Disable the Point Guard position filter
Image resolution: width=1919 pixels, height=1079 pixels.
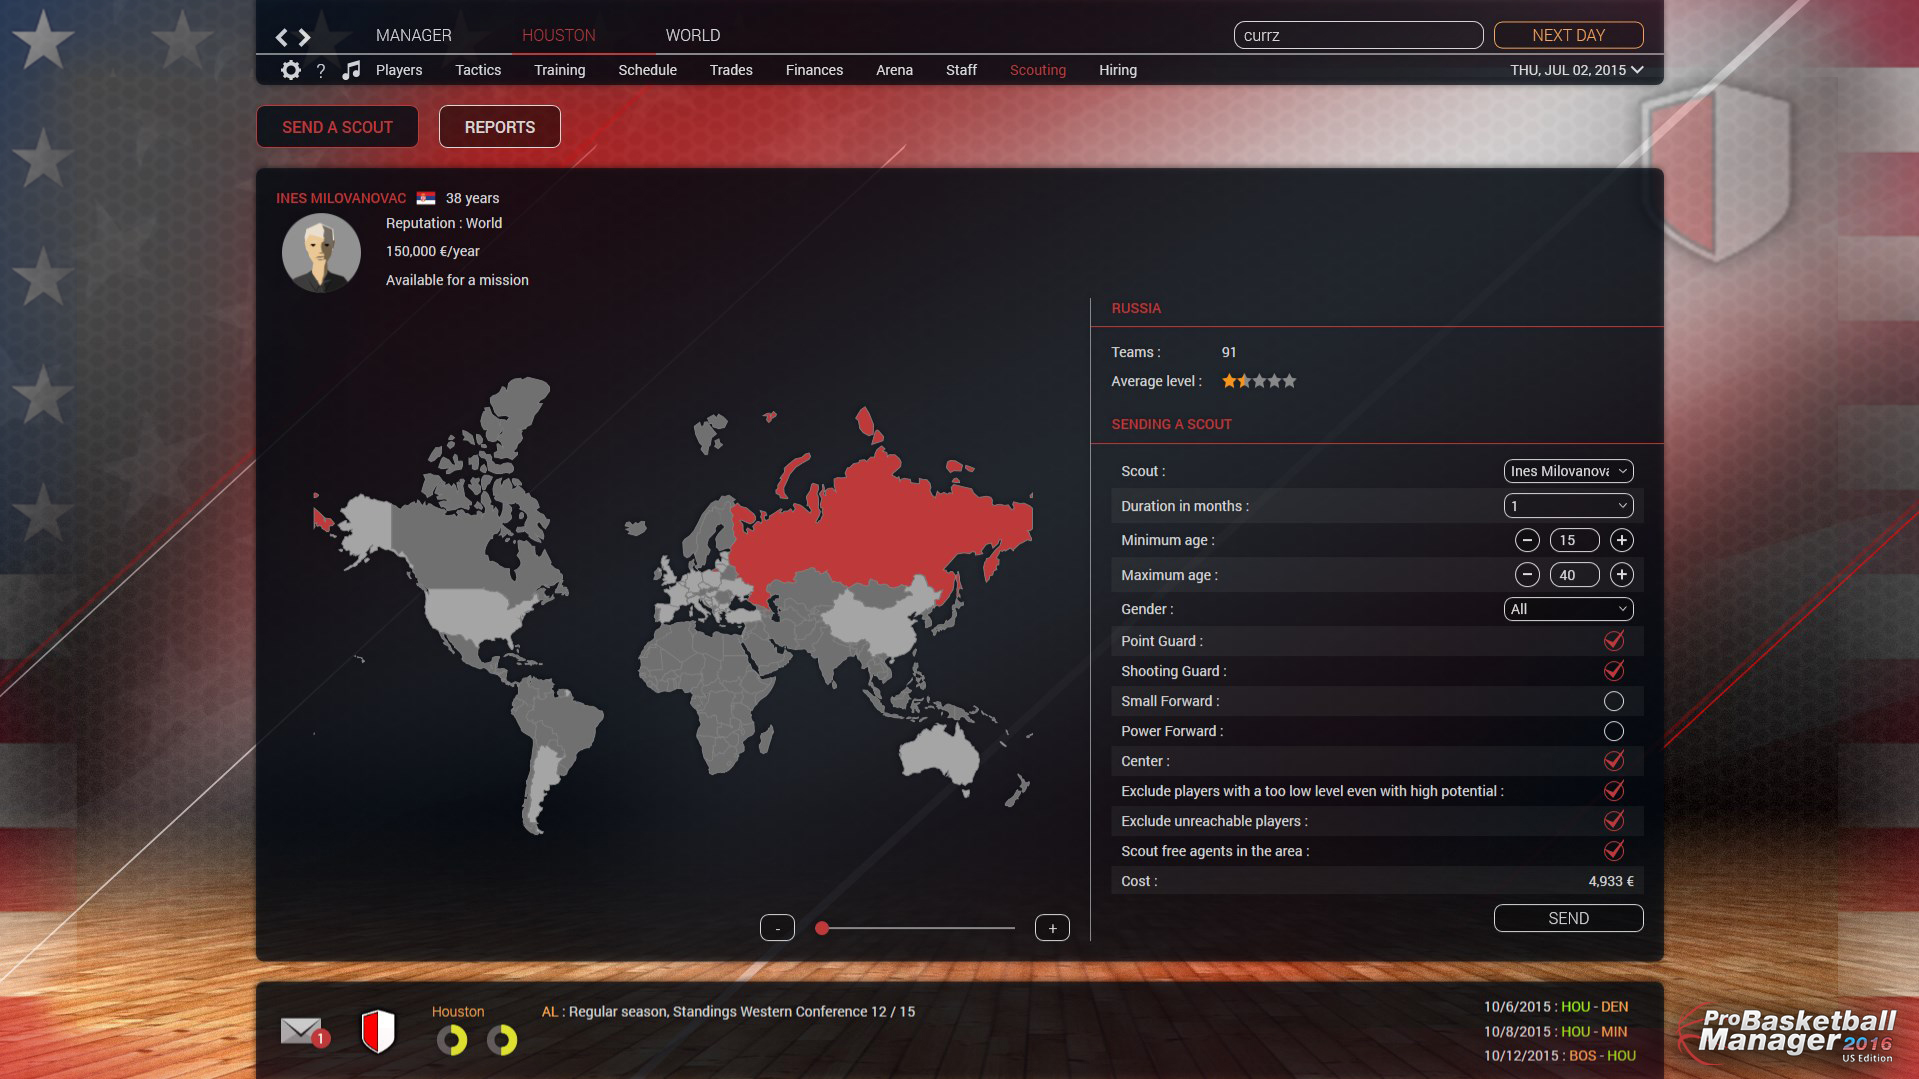(x=1615, y=641)
